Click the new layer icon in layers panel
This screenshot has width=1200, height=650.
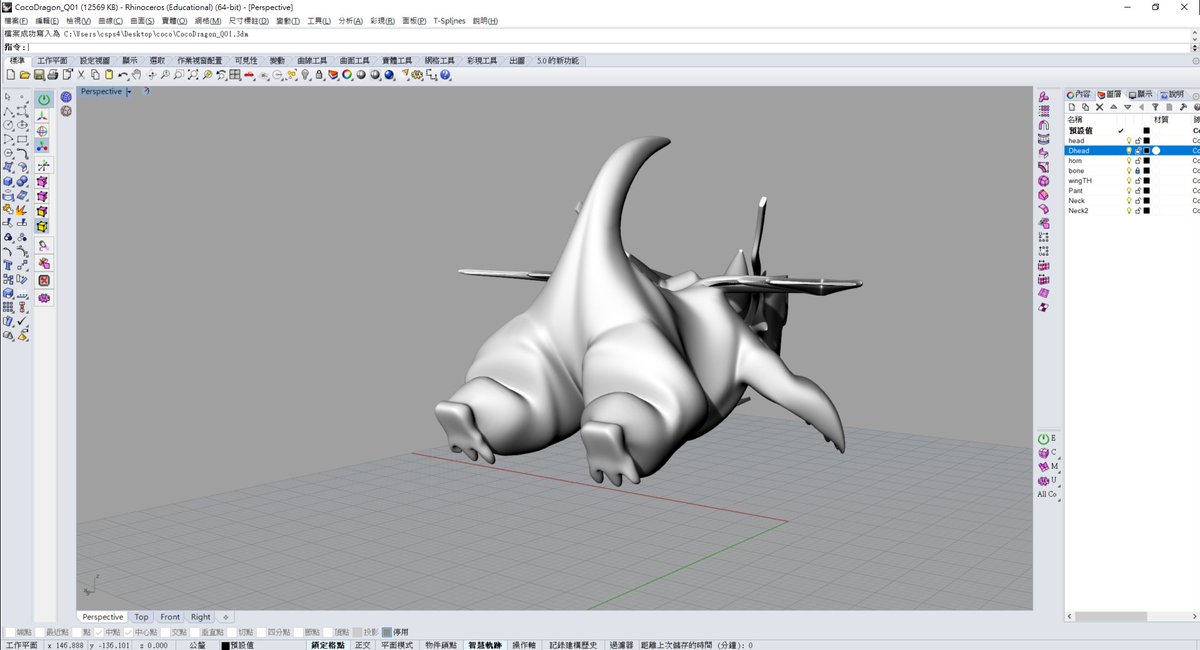(x=1072, y=107)
